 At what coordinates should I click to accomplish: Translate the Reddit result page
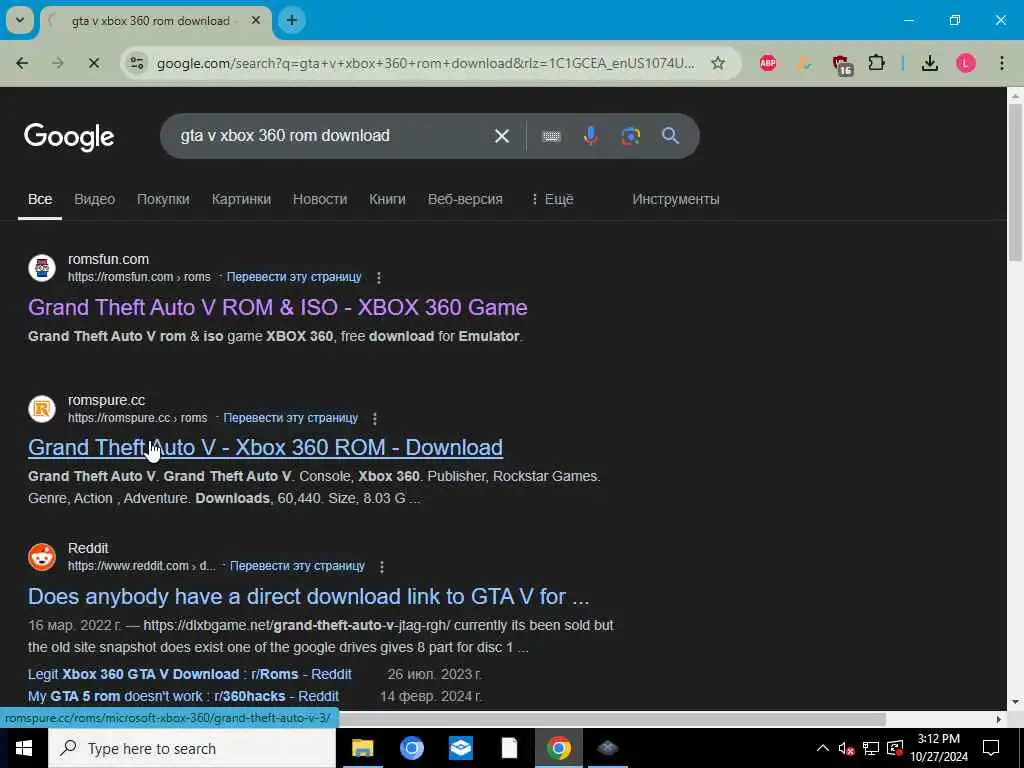click(x=297, y=566)
